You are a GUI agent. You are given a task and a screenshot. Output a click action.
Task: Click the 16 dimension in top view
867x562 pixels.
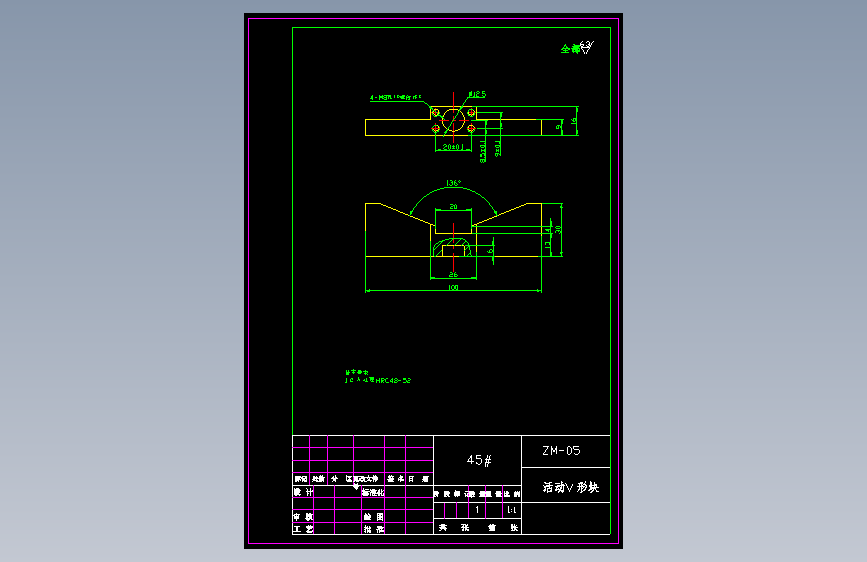click(x=573, y=120)
